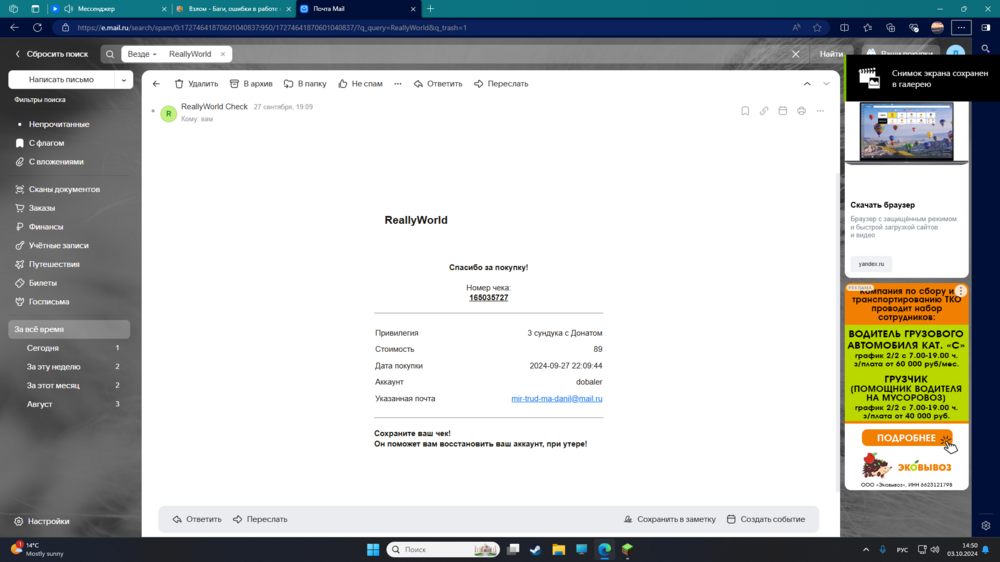Image resolution: width=1000 pixels, height=562 pixels.
Task: Open message header three-dot menu
Action: [820, 111]
